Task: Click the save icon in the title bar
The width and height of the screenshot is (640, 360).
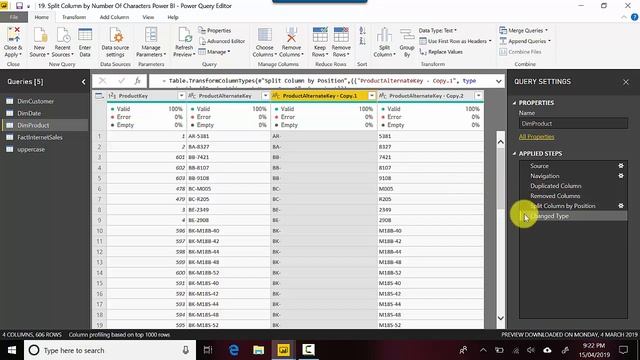Action: point(19,6)
